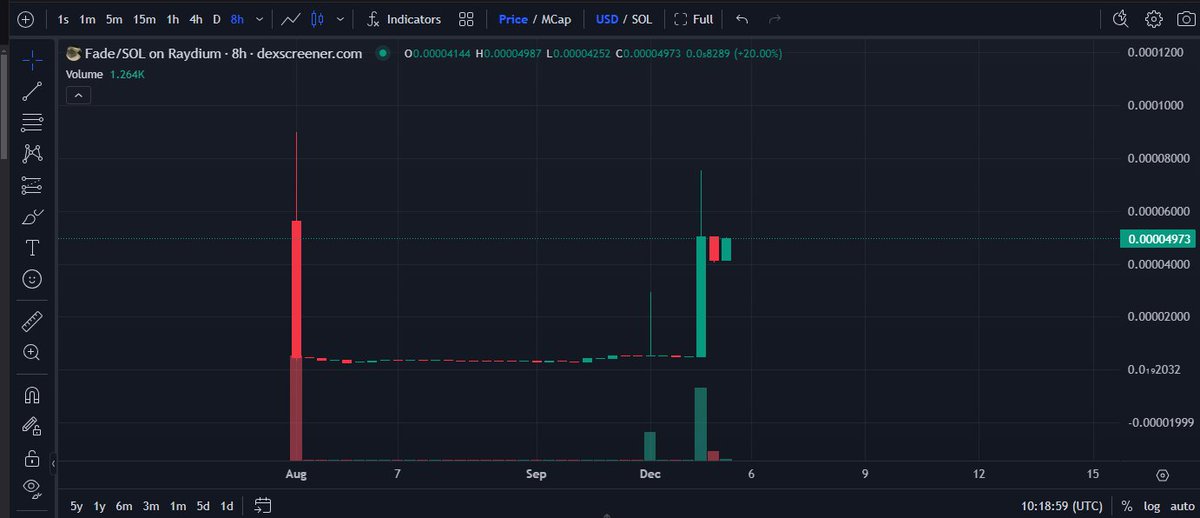
Task: Click the Volume 1.264K legend
Action: coord(106,74)
